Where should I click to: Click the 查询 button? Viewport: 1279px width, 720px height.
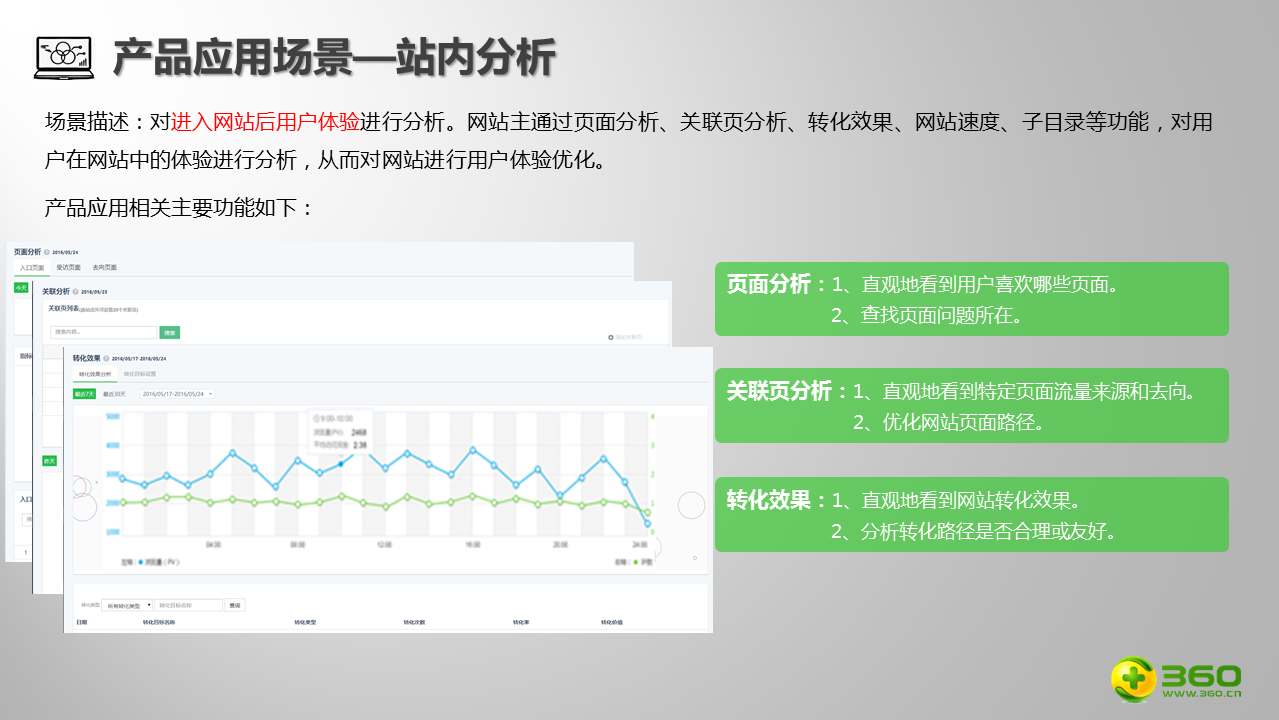(x=234, y=605)
